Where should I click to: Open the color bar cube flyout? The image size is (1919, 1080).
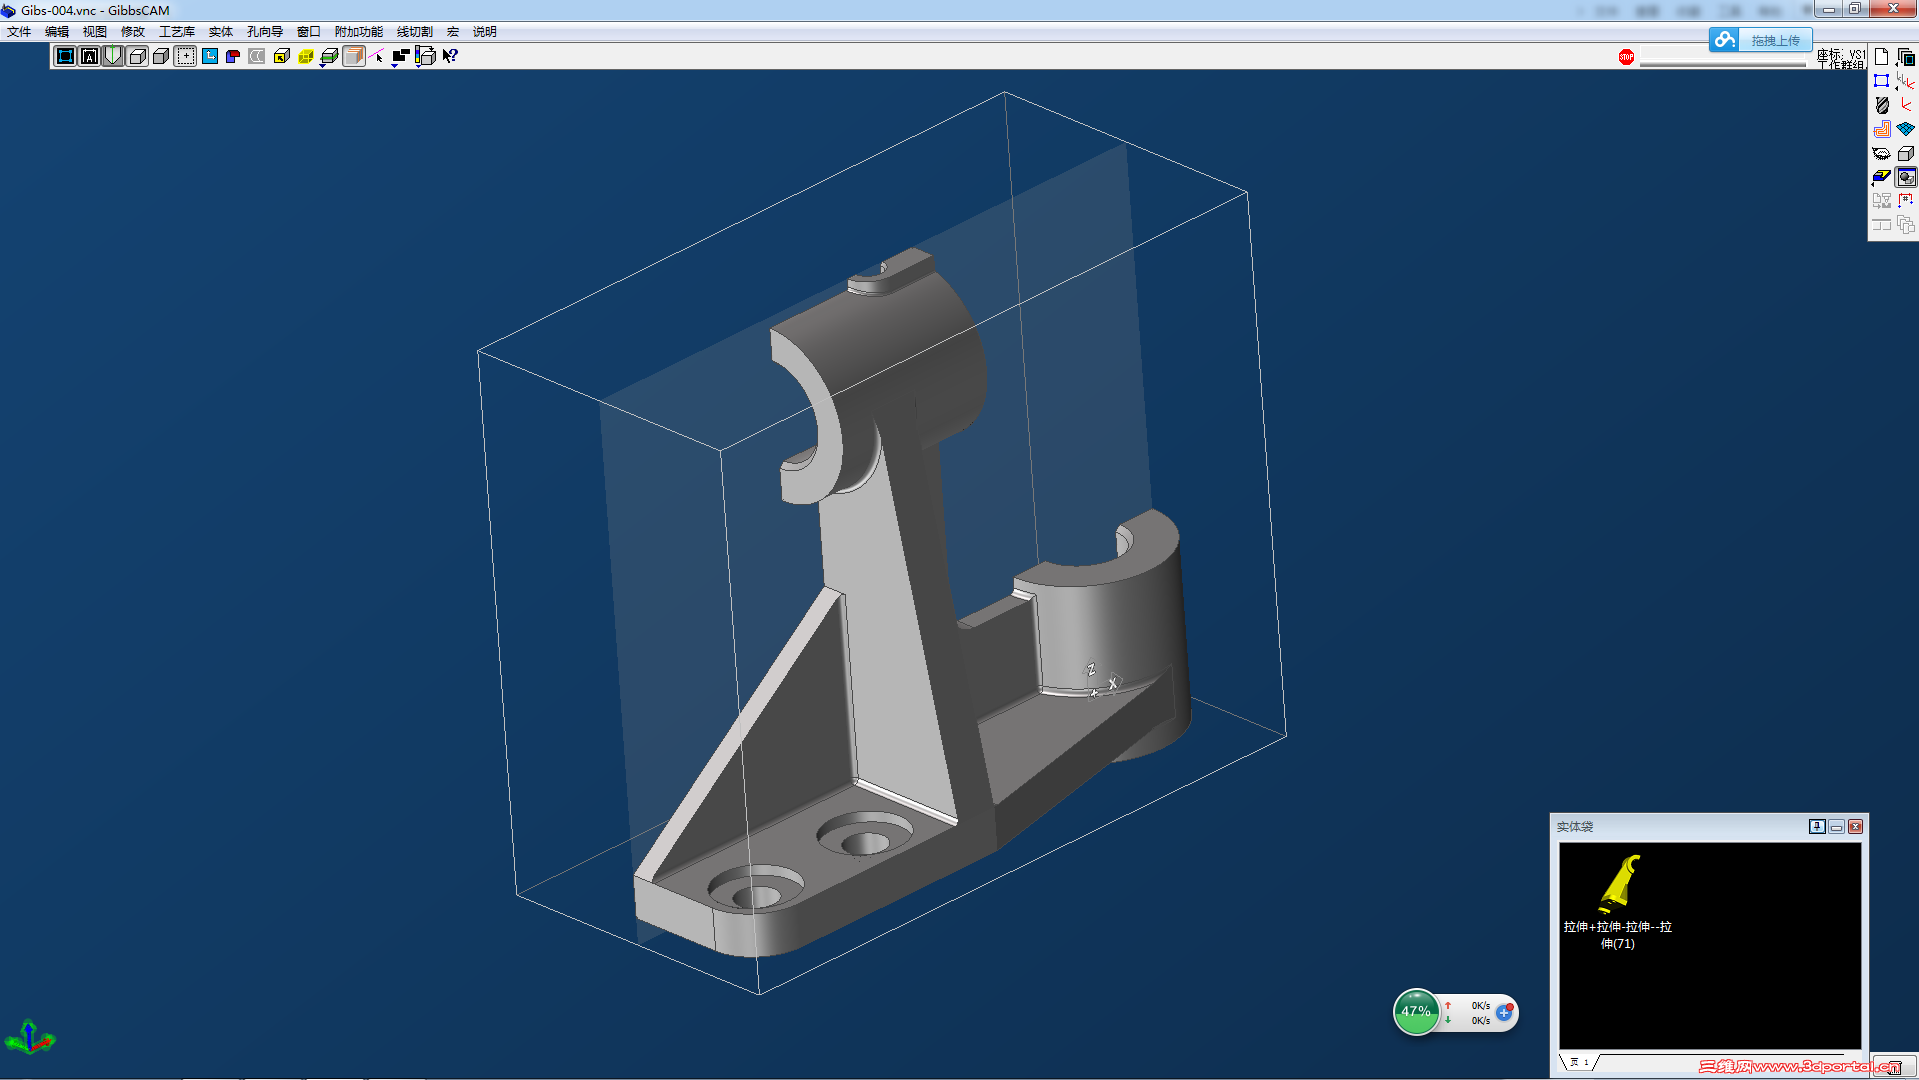click(425, 56)
